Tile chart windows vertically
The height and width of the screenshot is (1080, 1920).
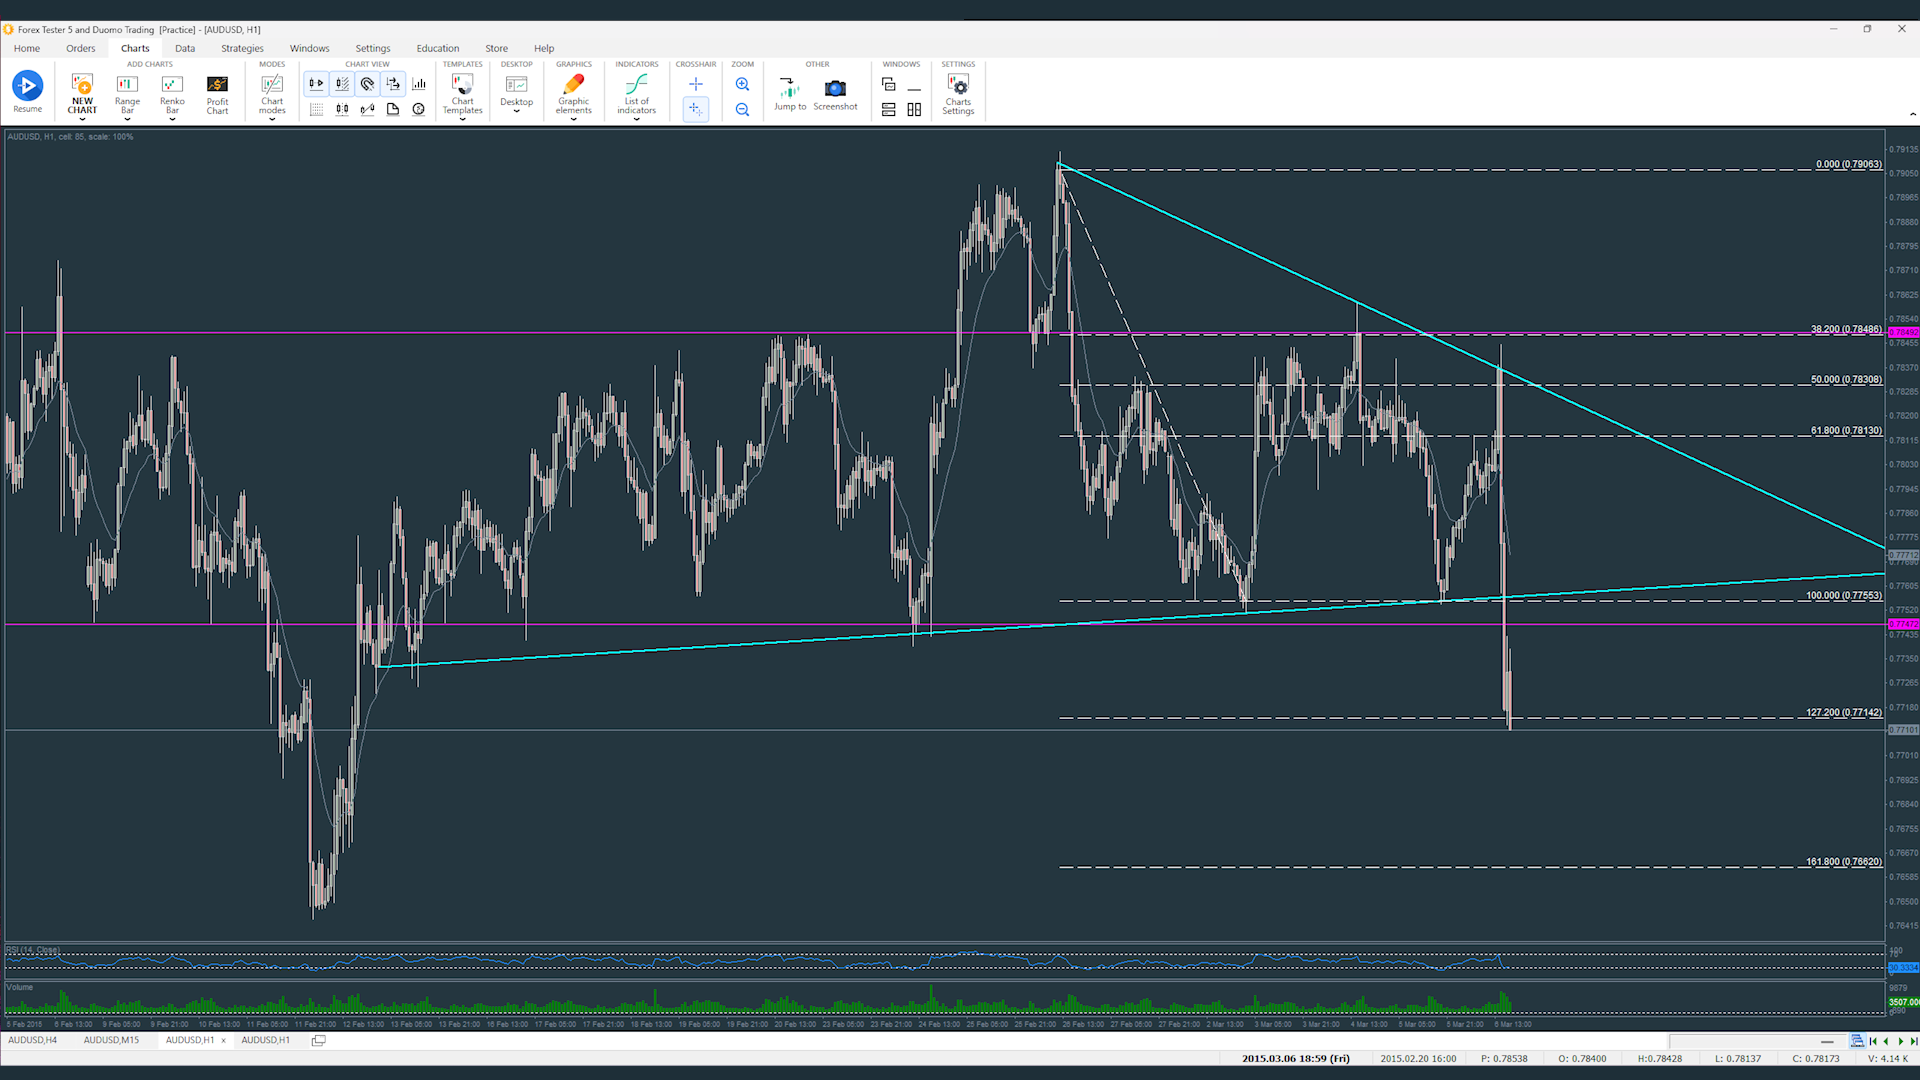(914, 109)
